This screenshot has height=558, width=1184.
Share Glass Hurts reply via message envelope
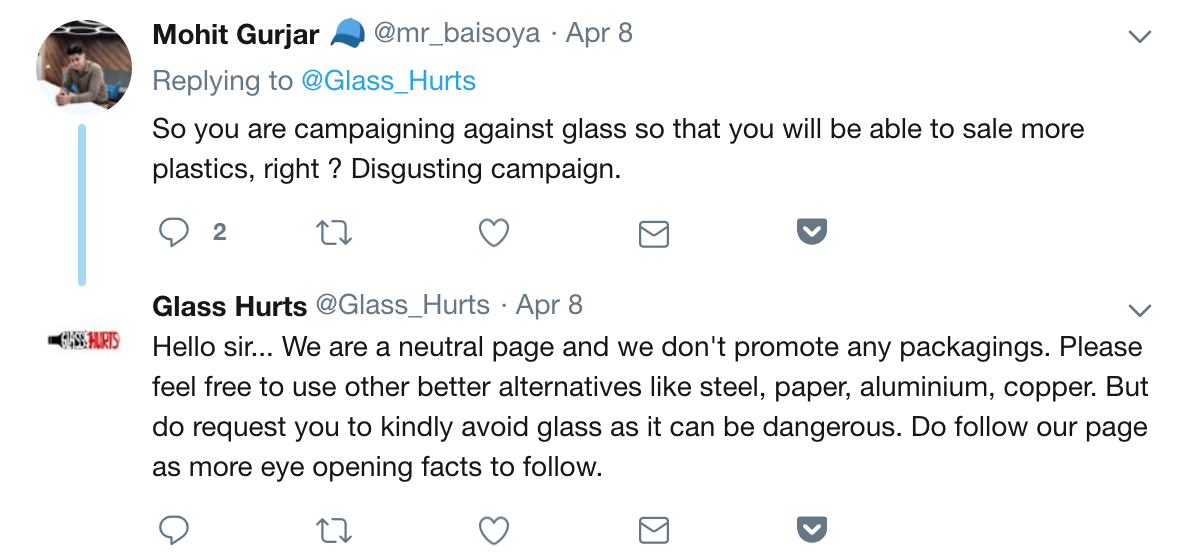pos(653,530)
